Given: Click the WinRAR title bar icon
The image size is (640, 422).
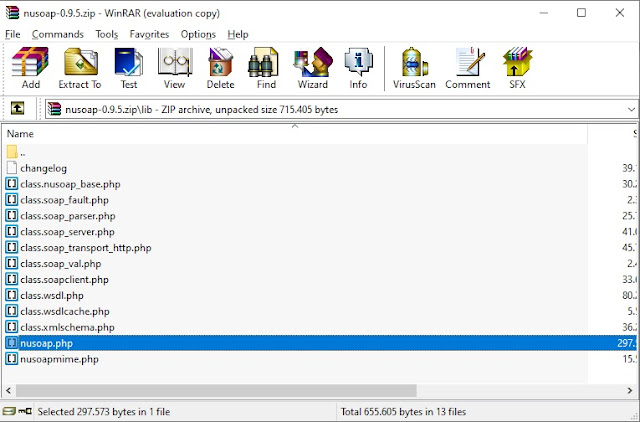Looking at the screenshot, I should click(12, 13).
